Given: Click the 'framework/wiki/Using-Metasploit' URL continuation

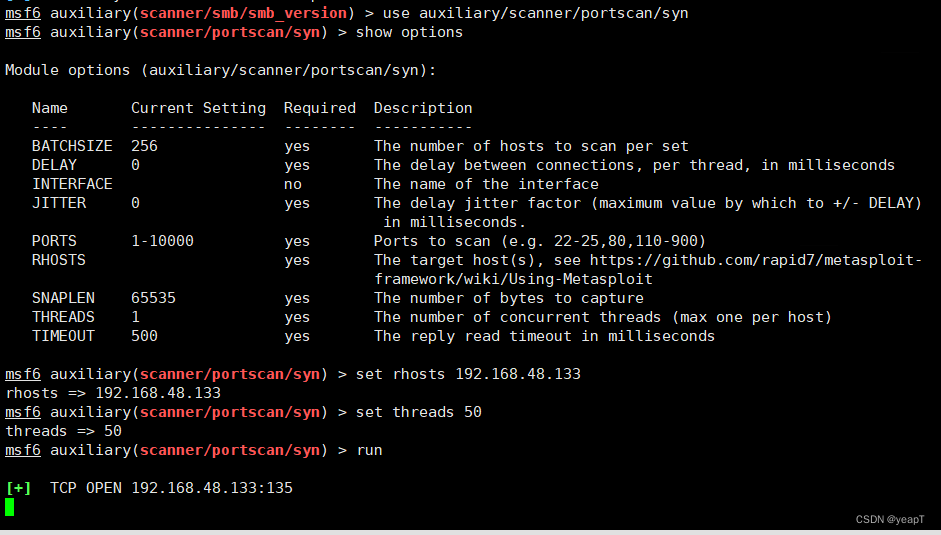Looking at the screenshot, I should coord(513,279).
